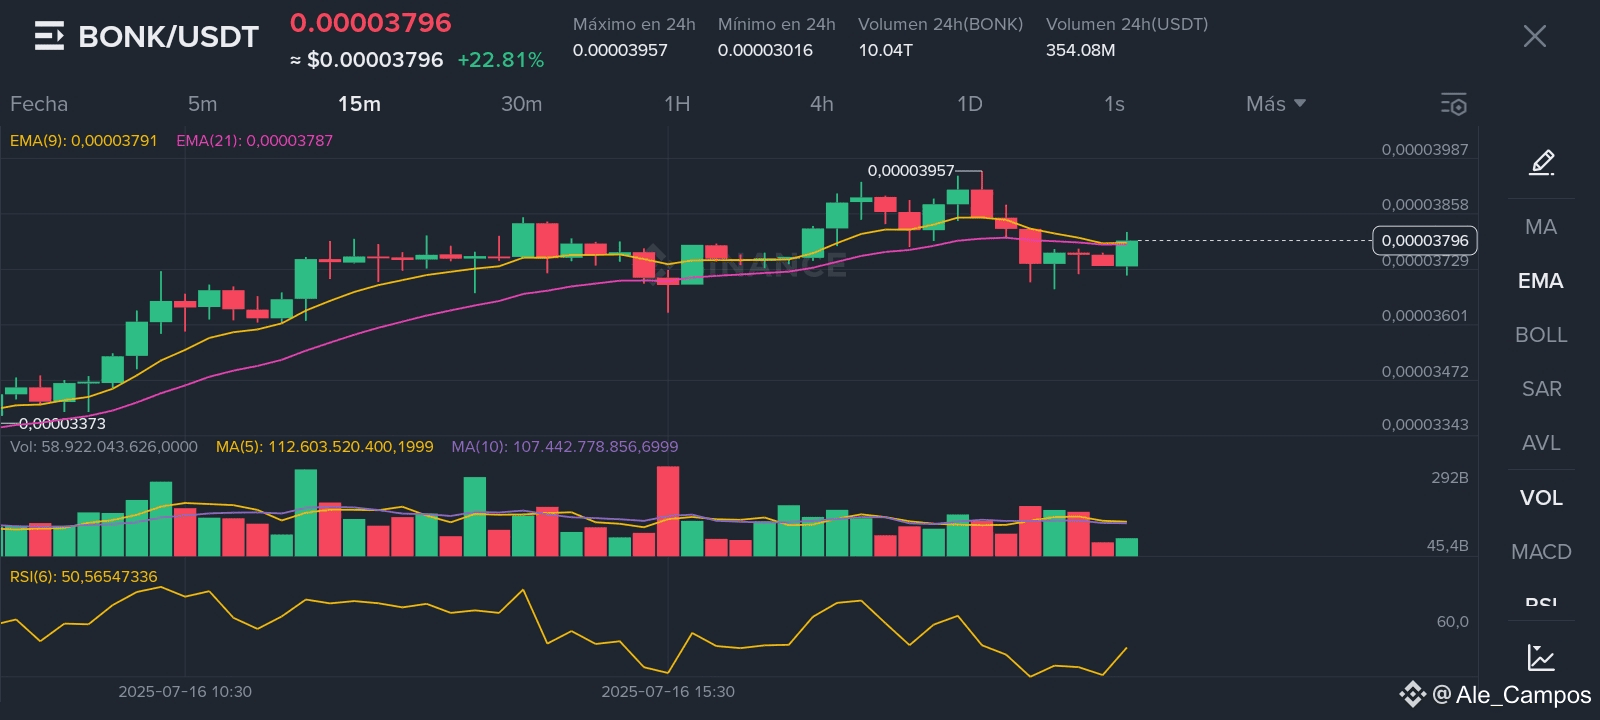Image resolution: width=1600 pixels, height=720 pixels.
Task: Expand the Más timeframe dropdown
Action: (x=1276, y=104)
